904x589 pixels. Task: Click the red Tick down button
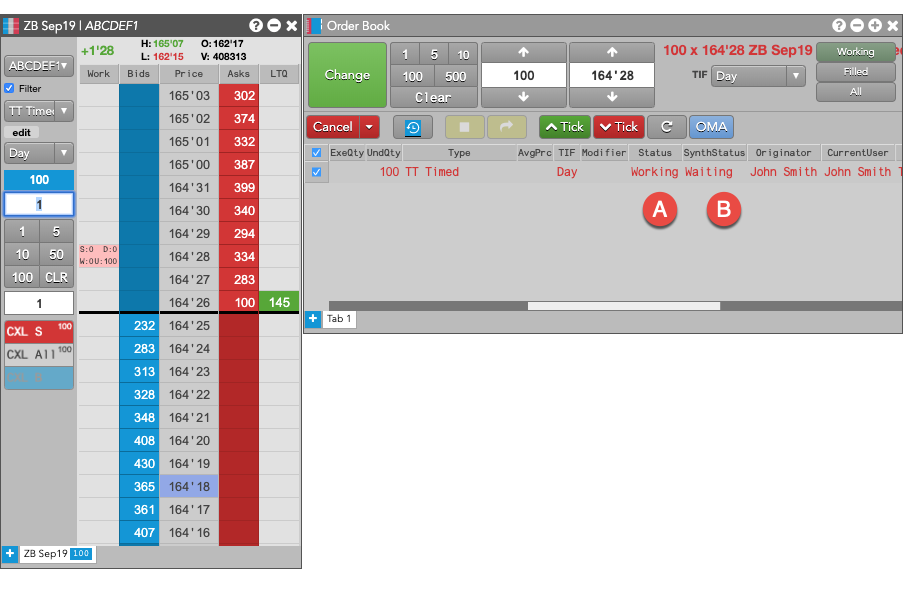pos(618,127)
